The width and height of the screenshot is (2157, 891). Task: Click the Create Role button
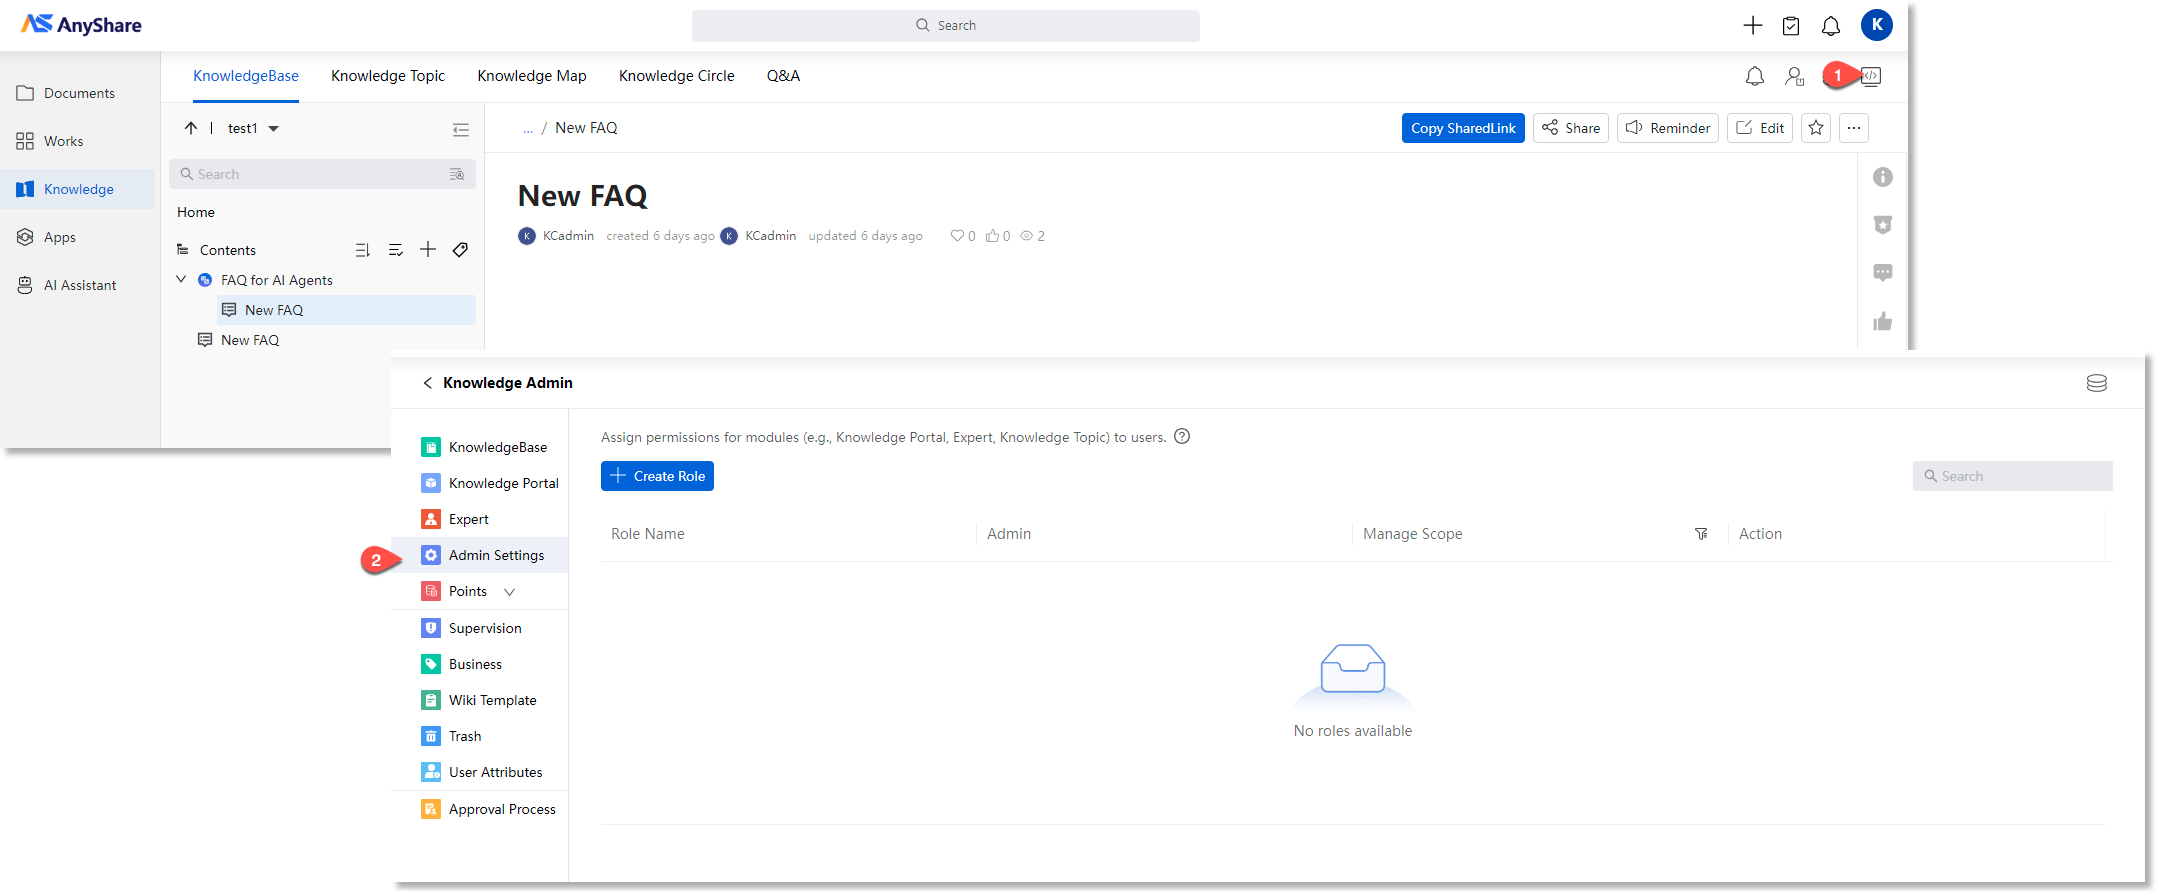point(657,476)
